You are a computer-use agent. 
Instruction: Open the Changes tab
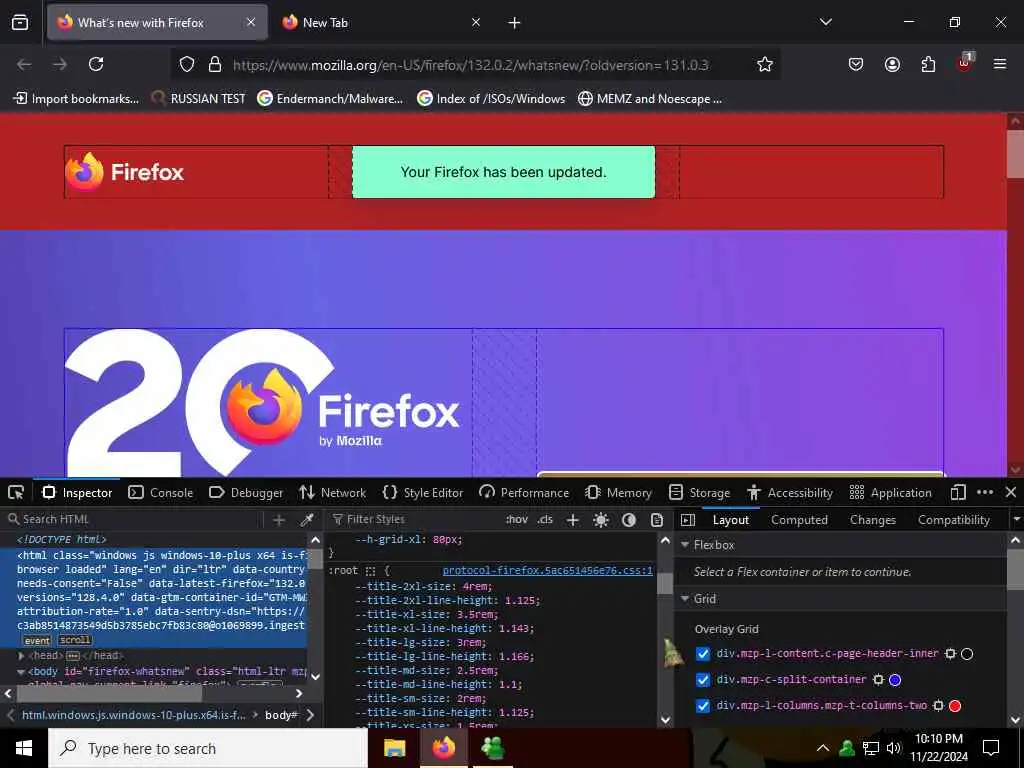[x=872, y=520]
